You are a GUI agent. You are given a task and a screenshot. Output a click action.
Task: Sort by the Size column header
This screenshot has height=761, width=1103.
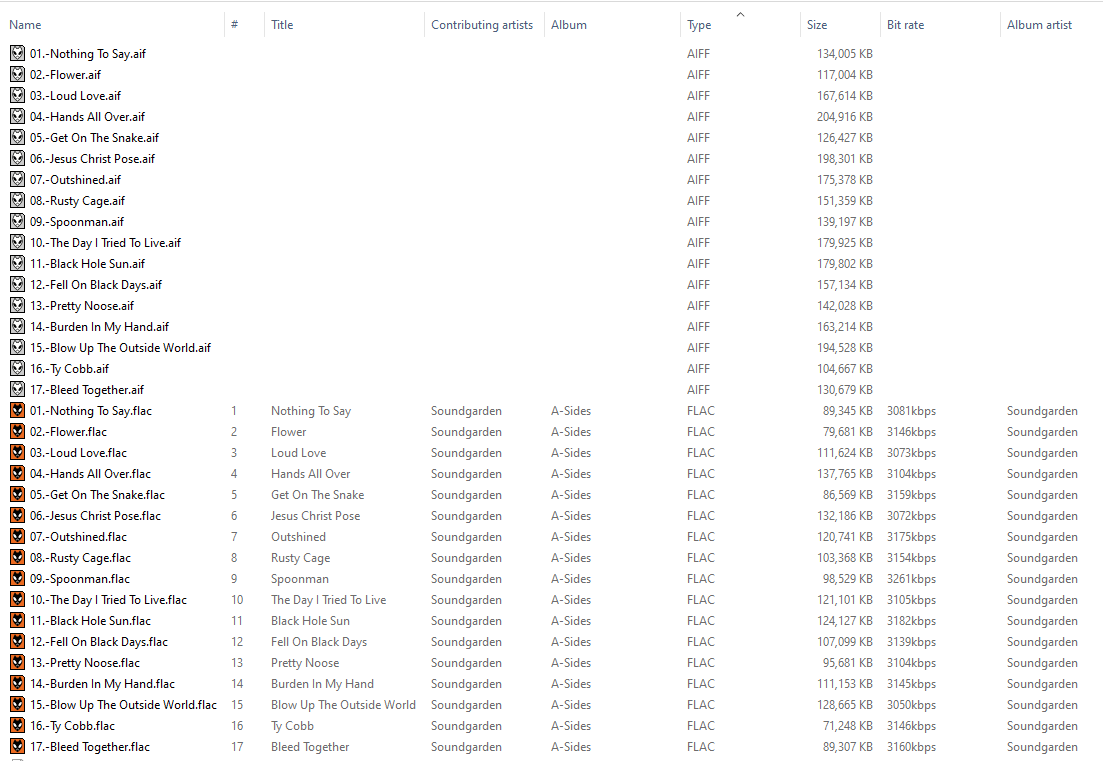coord(817,25)
